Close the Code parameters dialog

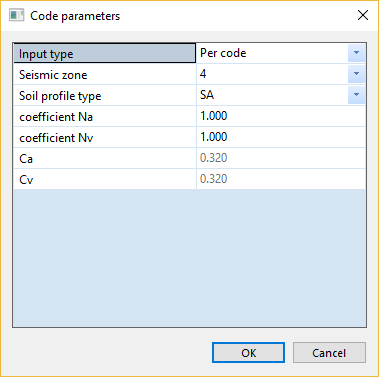coord(363,15)
